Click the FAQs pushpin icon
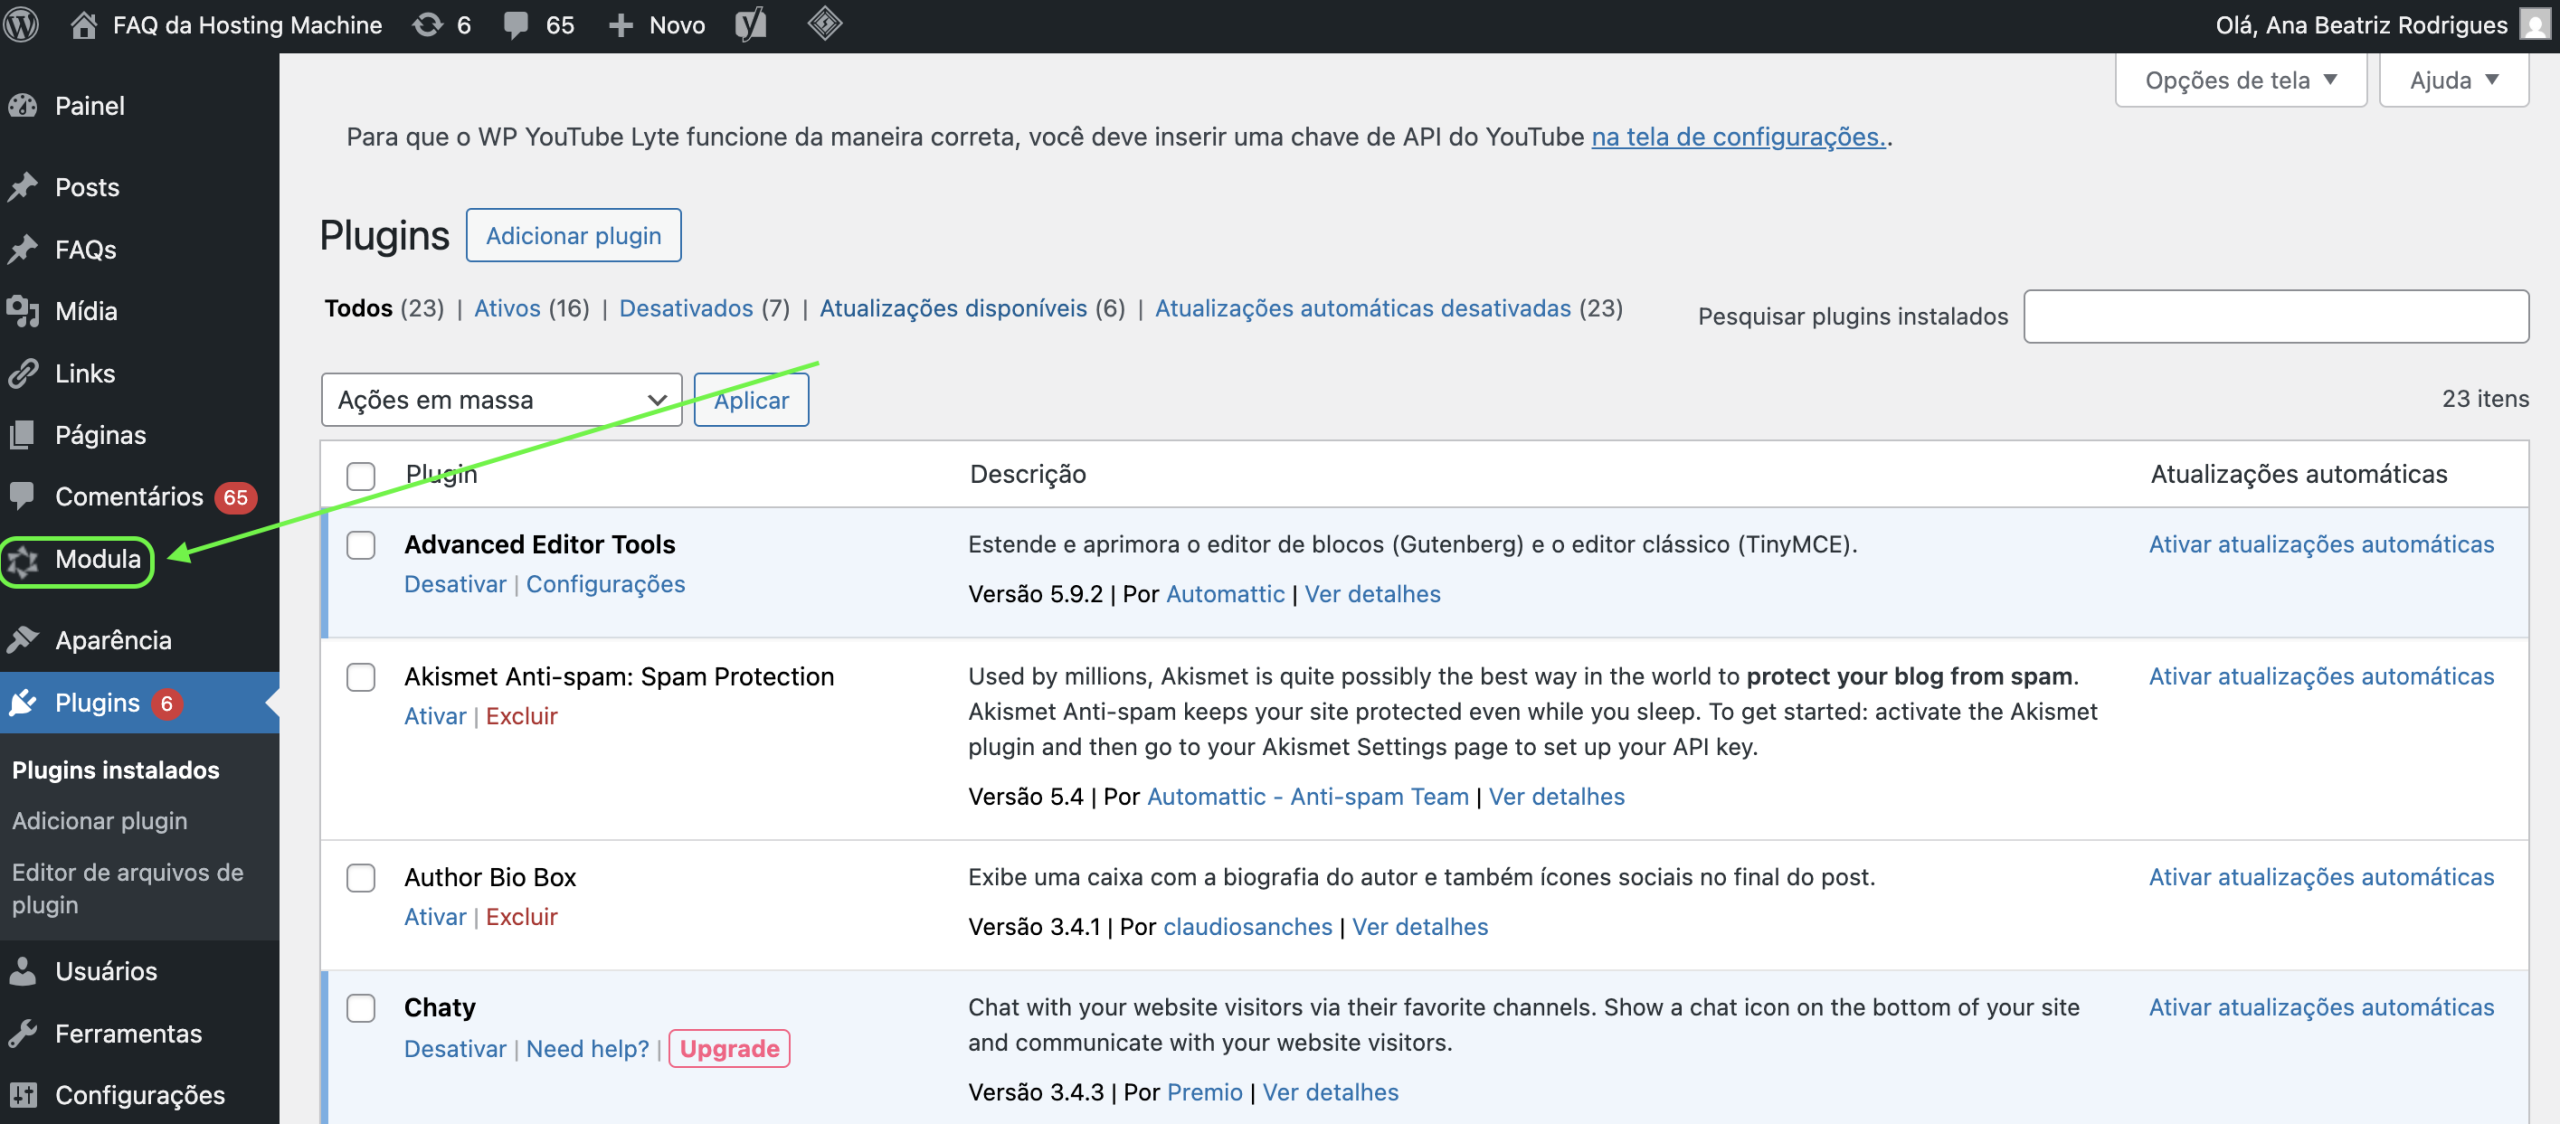Image resolution: width=2560 pixels, height=1124 pixels. point(23,249)
